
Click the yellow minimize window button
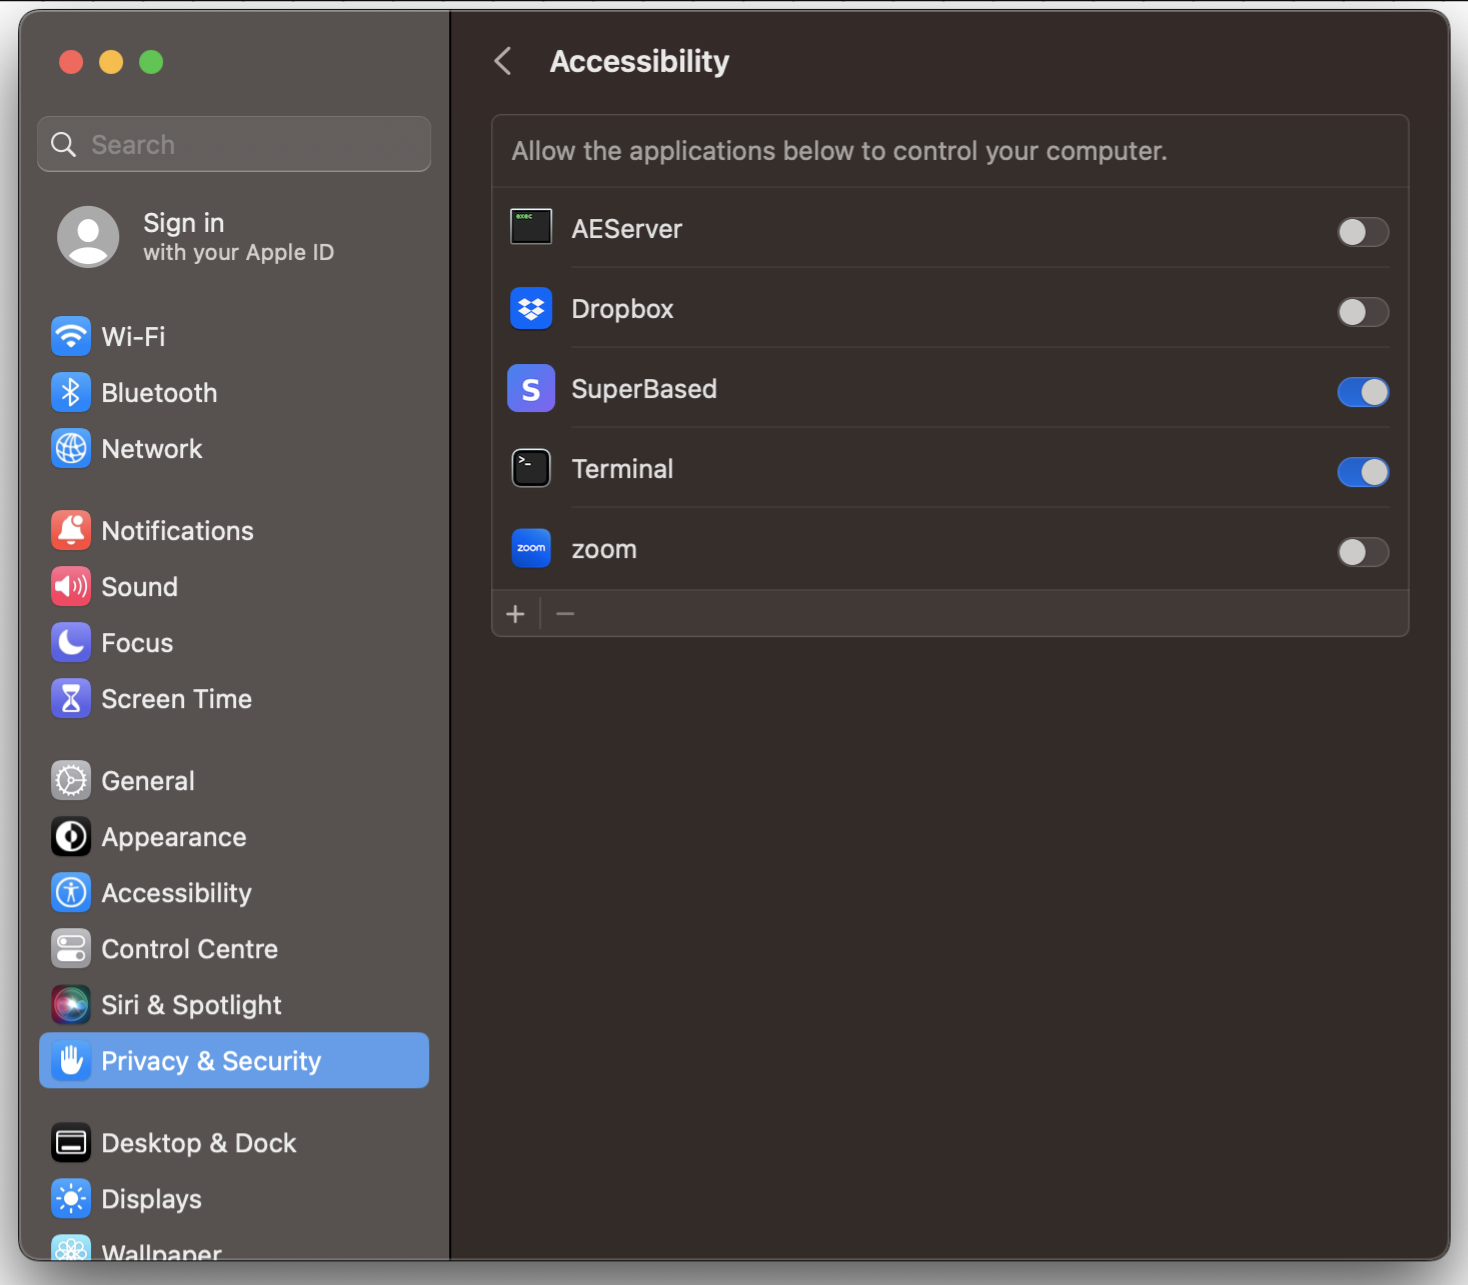click(111, 62)
